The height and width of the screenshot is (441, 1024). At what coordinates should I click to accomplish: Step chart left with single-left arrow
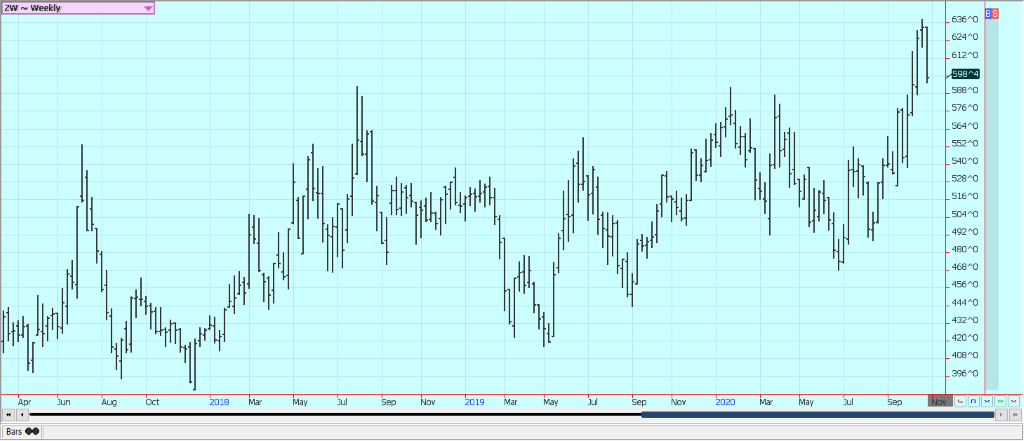22,415
